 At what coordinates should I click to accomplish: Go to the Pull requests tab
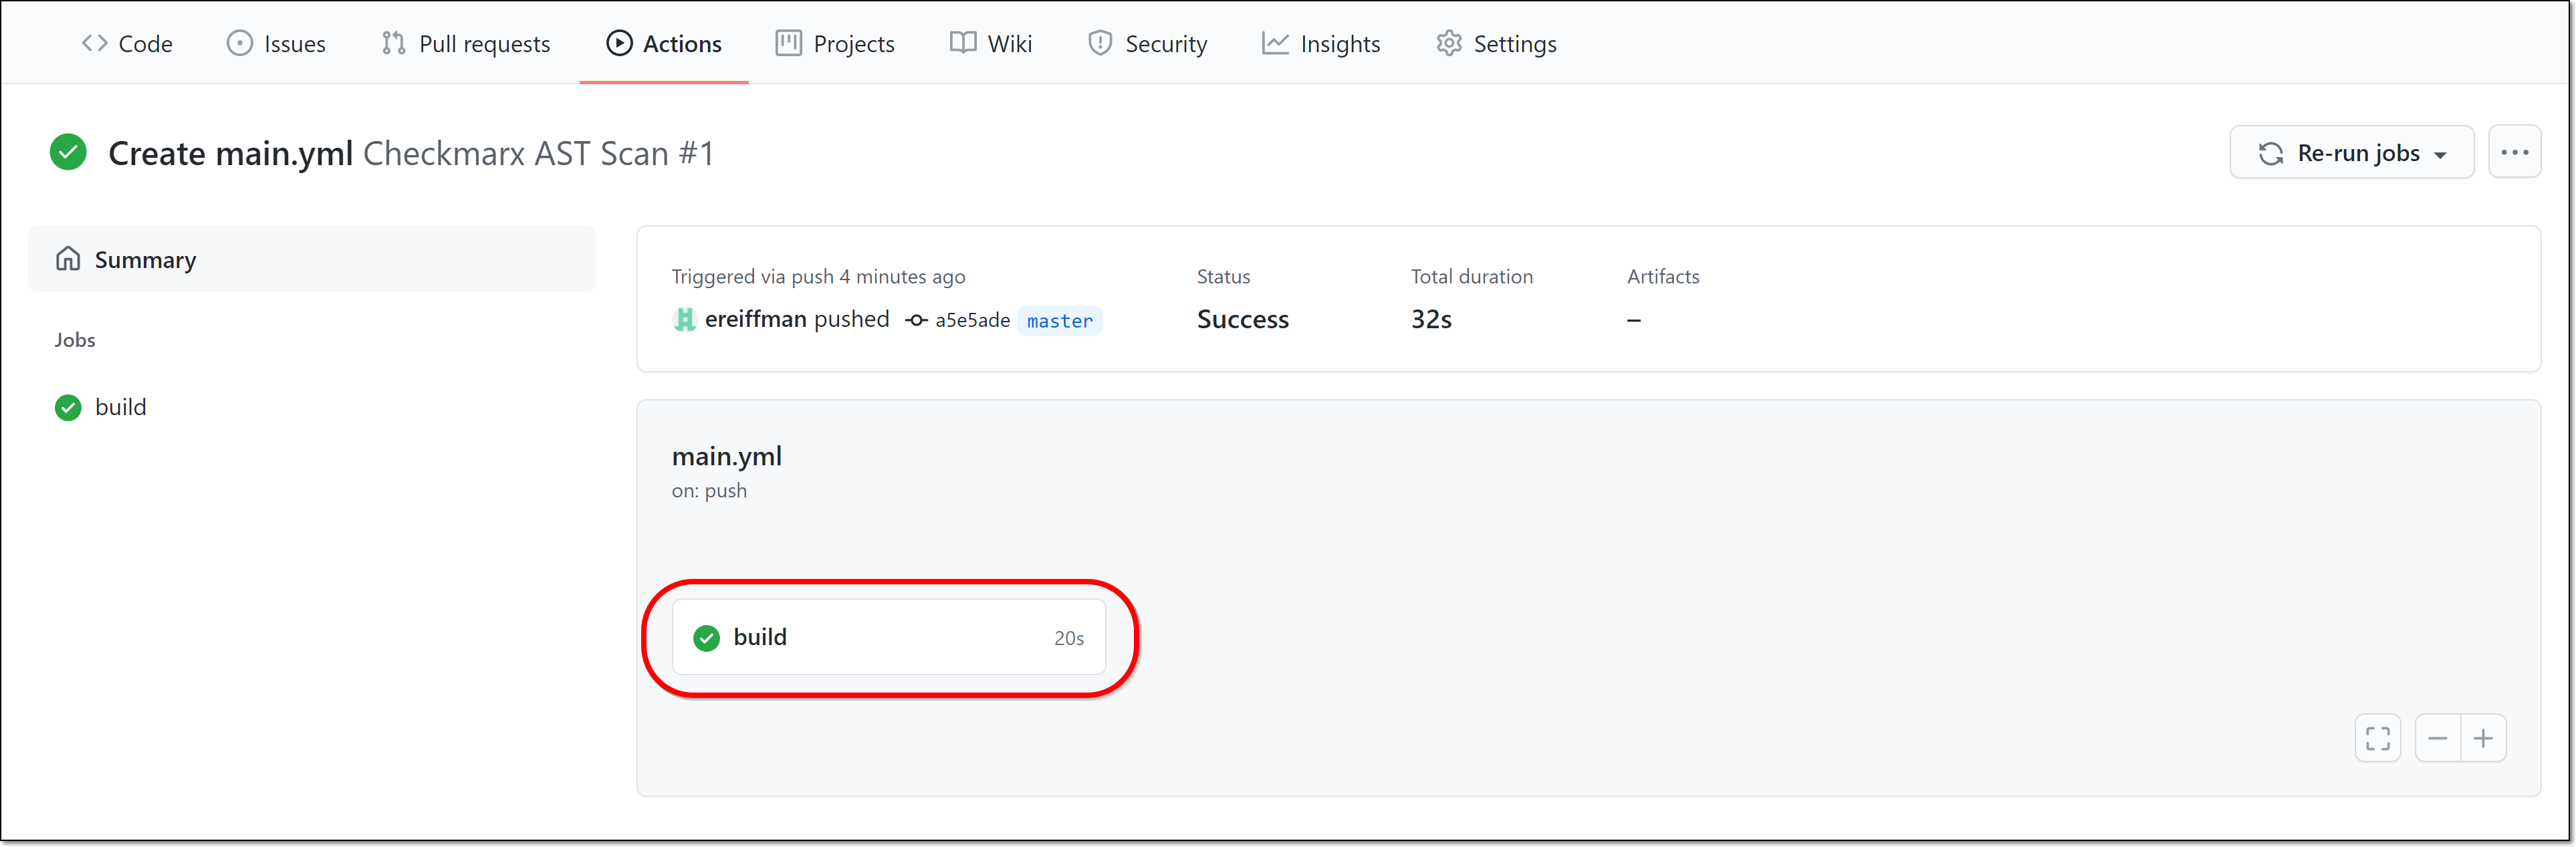[466, 43]
